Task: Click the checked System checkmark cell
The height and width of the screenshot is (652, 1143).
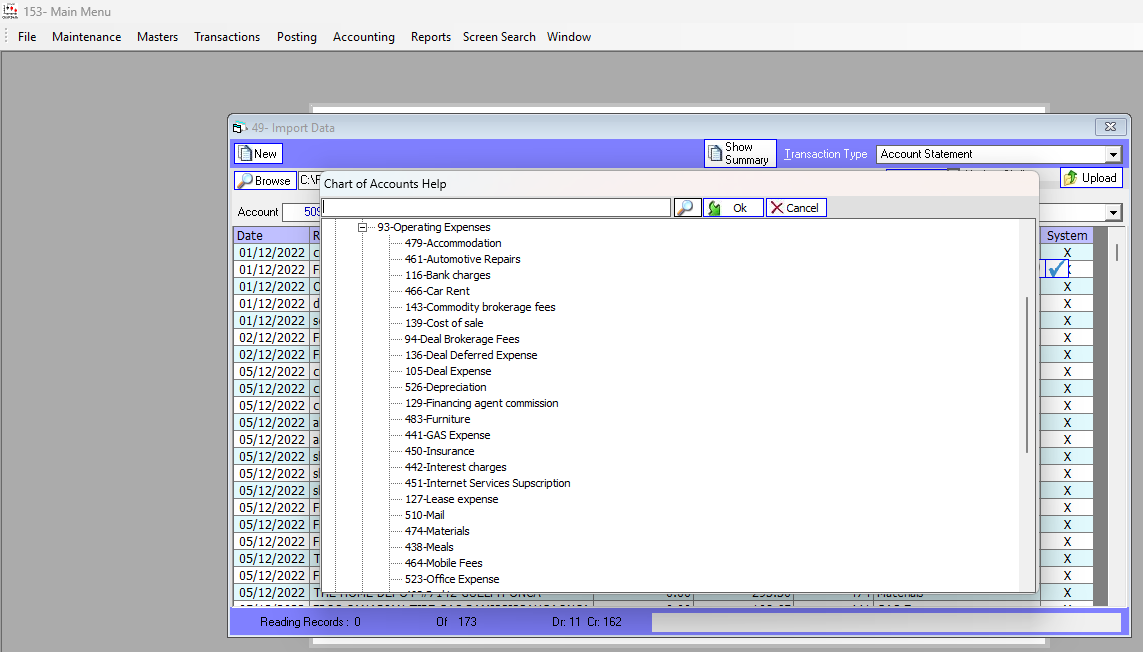Action: (1057, 269)
